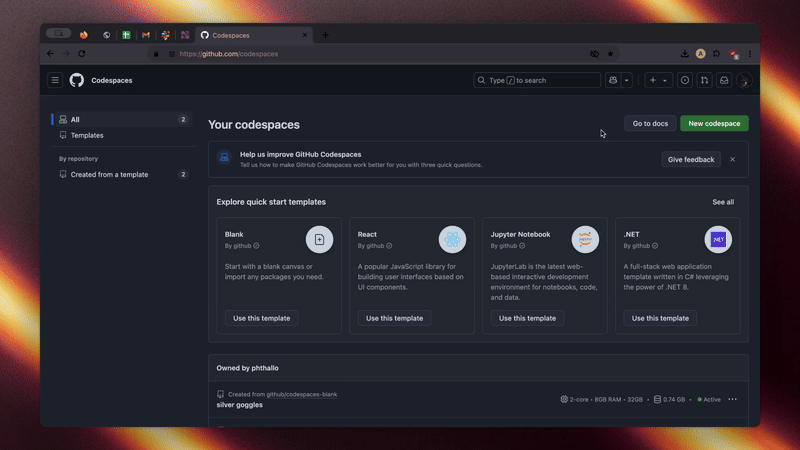Image resolution: width=800 pixels, height=450 pixels.
Task: Open Pull requests icon in header
Action: (705, 80)
